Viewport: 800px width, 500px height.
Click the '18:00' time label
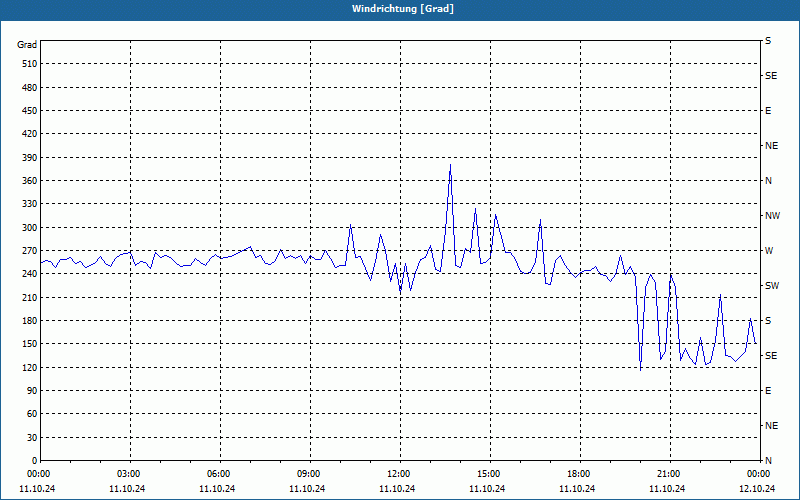tap(580, 474)
